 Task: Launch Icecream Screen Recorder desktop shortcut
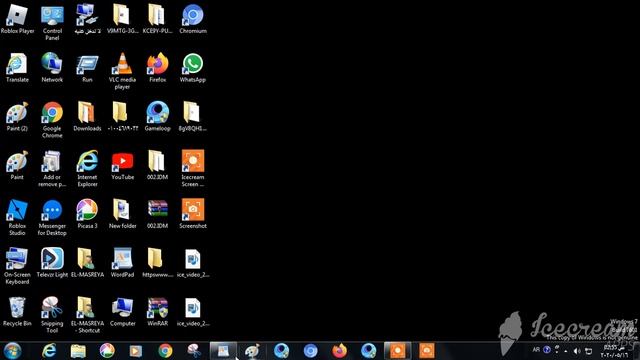click(x=193, y=169)
